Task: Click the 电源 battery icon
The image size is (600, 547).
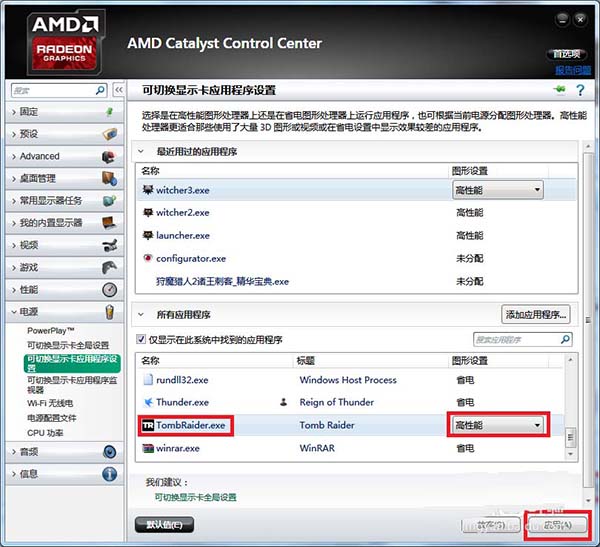Action: [x=110, y=312]
